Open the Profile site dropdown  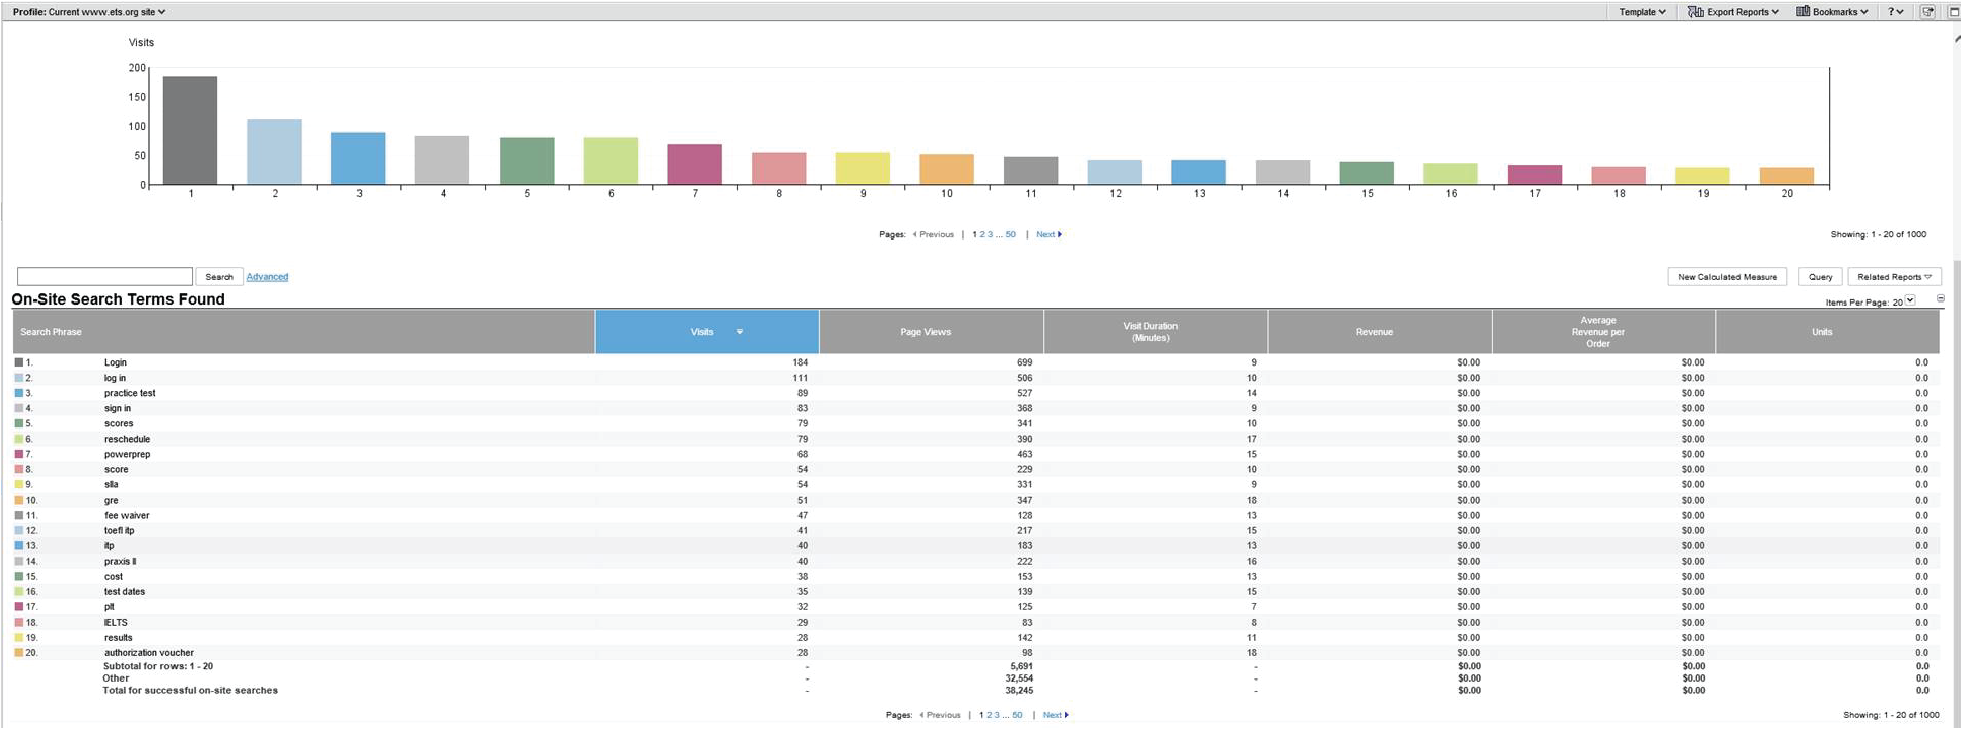[89, 12]
